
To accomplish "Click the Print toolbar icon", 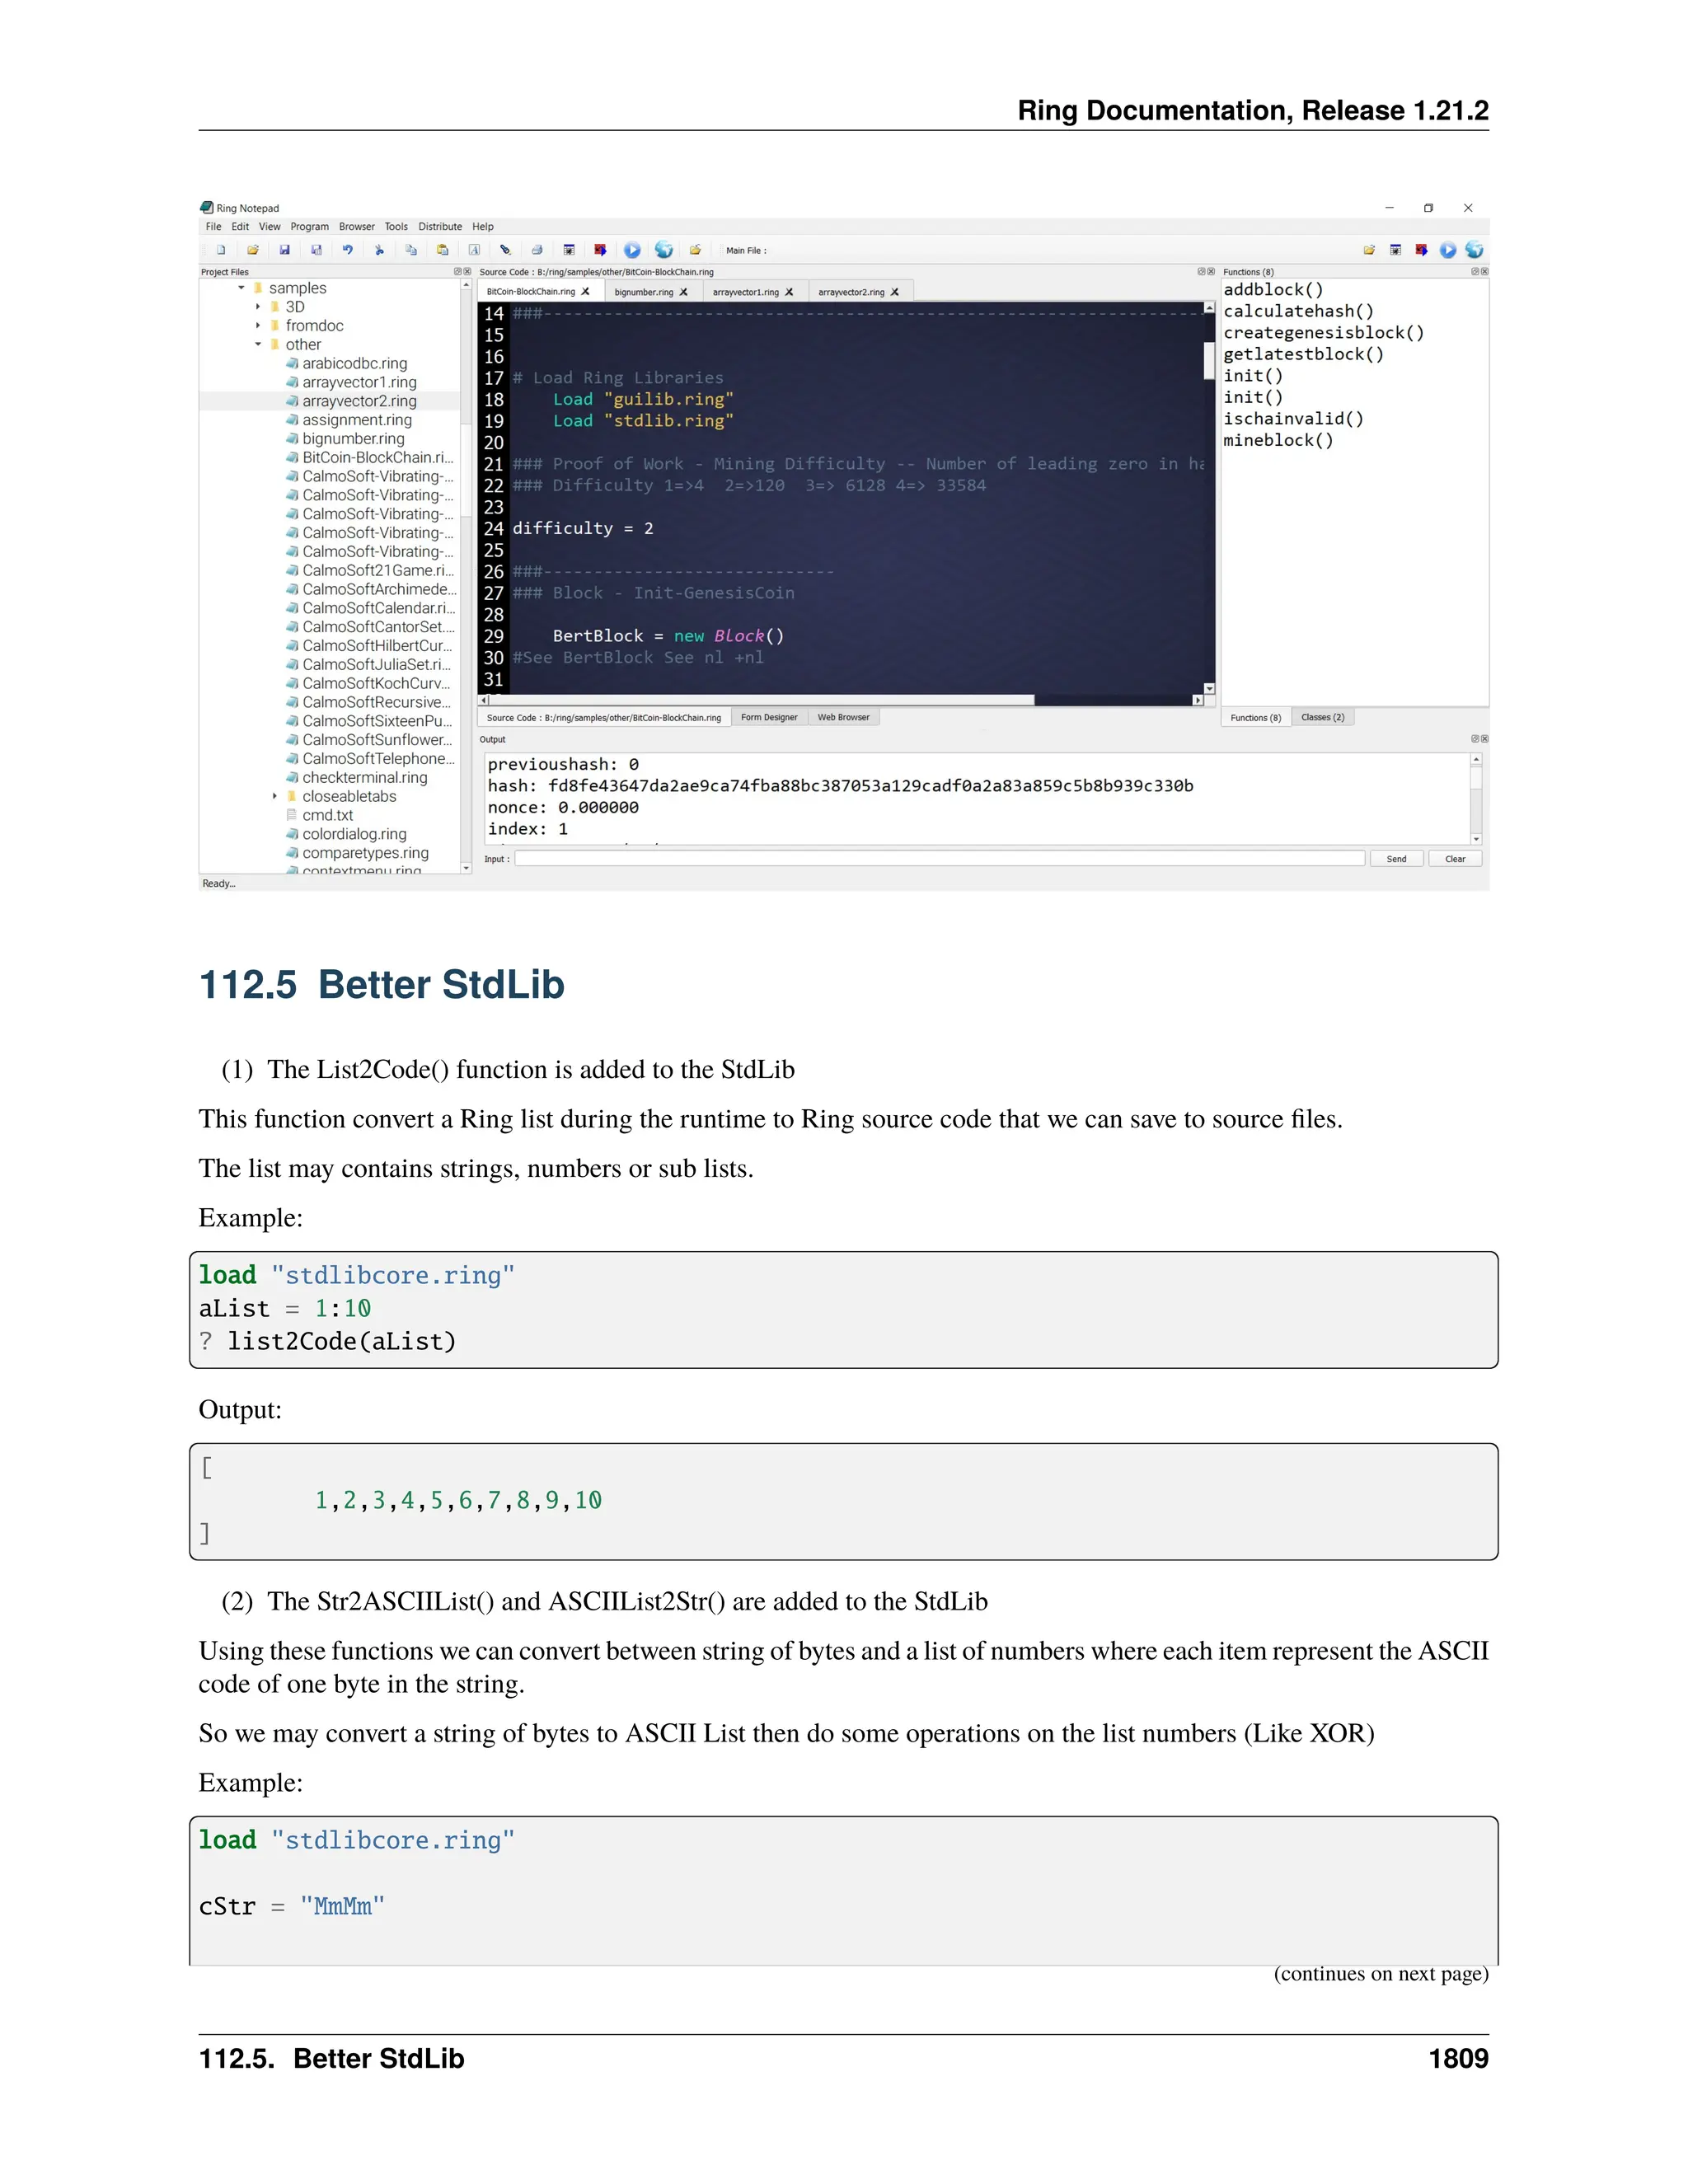I will point(537,250).
